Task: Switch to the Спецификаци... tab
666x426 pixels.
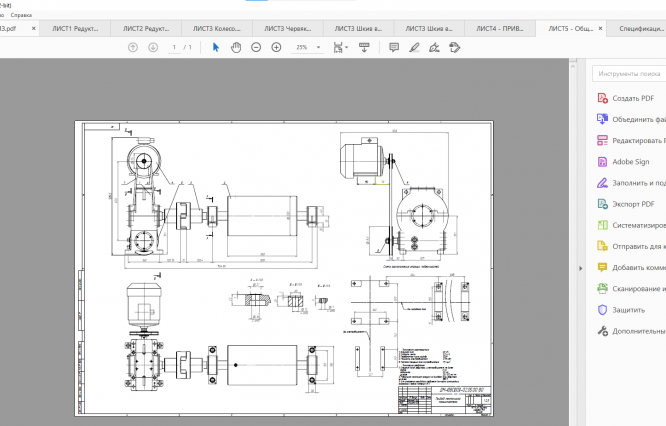Action: (x=640, y=30)
